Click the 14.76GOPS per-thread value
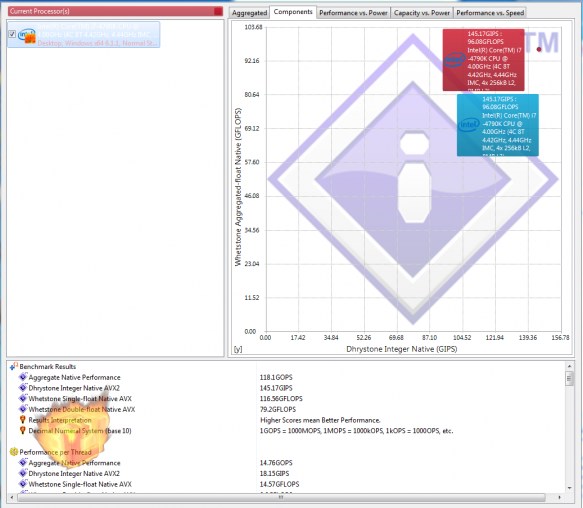This screenshot has width=583, height=508. (276, 463)
